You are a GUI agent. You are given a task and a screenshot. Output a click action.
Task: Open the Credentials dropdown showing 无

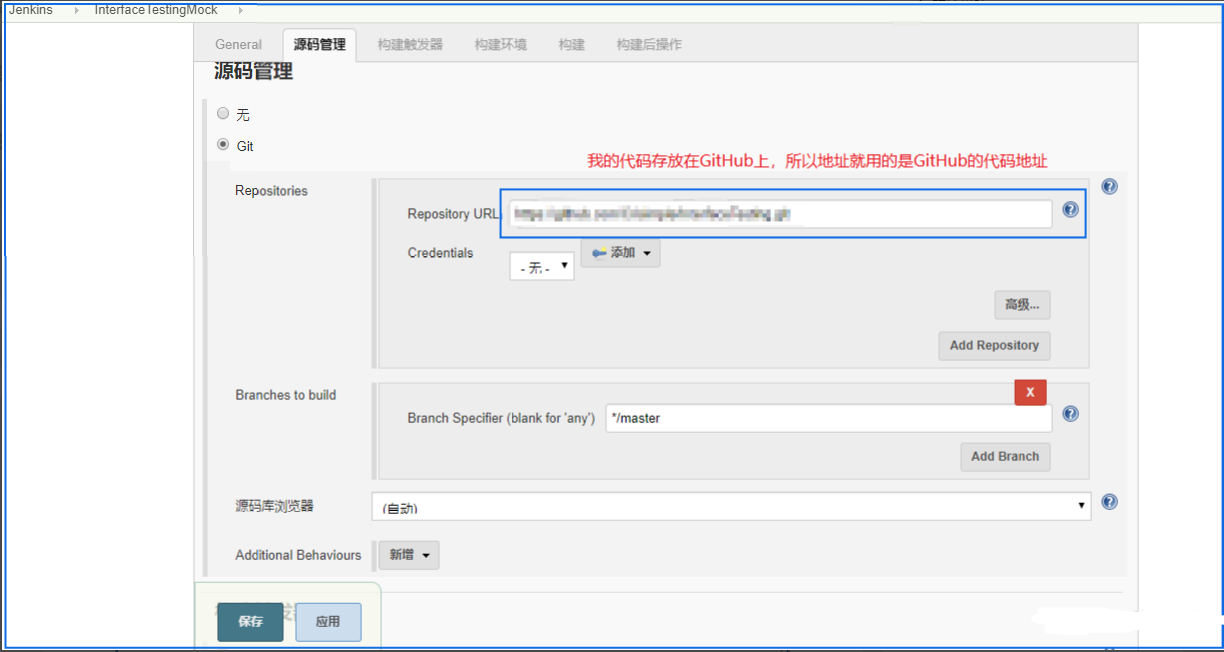click(x=542, y=266)
